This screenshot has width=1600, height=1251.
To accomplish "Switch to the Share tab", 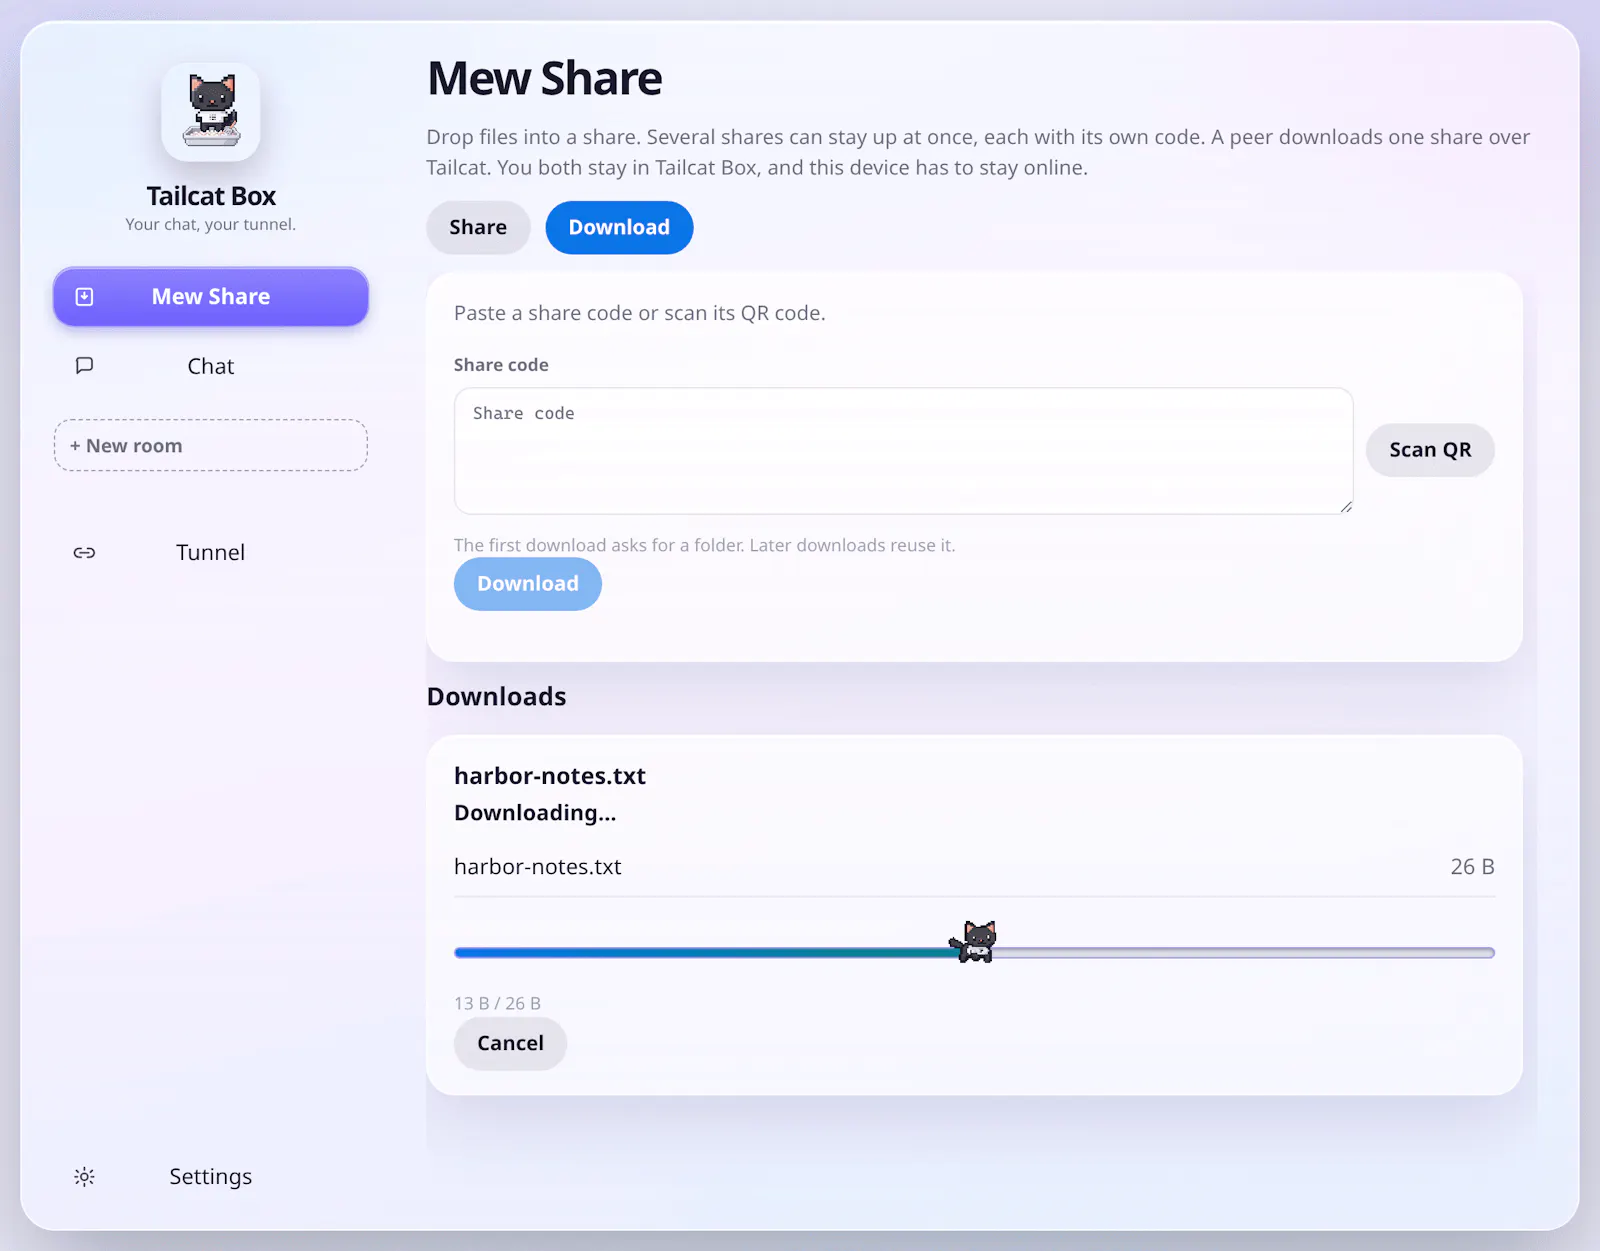I will point(478,228).
